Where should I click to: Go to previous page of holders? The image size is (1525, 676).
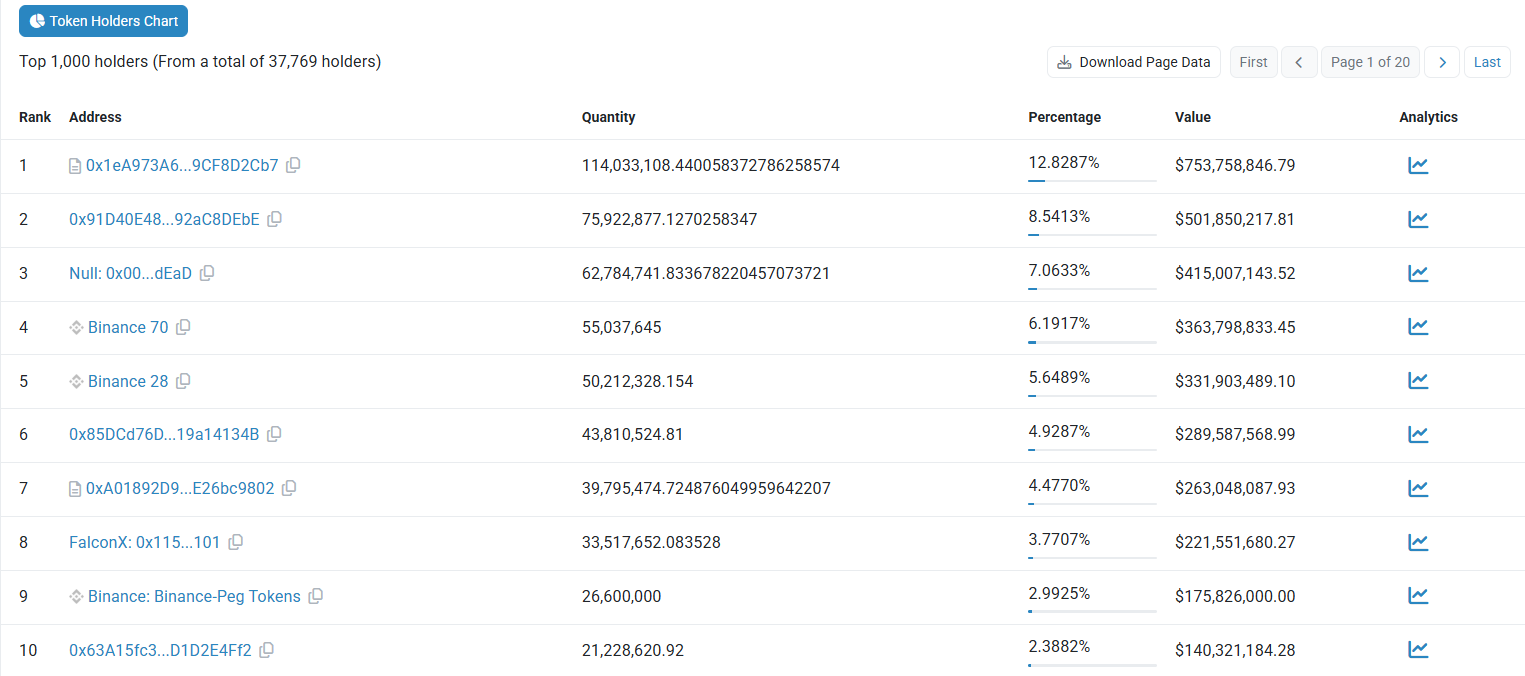[1298, 62]
